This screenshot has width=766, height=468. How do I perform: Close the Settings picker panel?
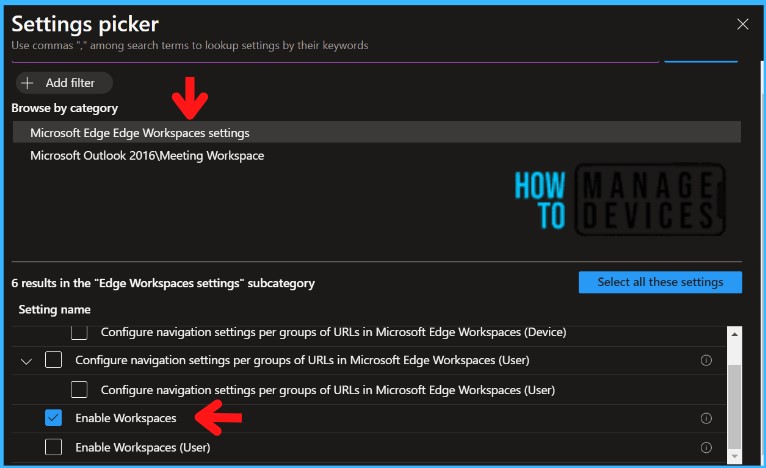743,24
